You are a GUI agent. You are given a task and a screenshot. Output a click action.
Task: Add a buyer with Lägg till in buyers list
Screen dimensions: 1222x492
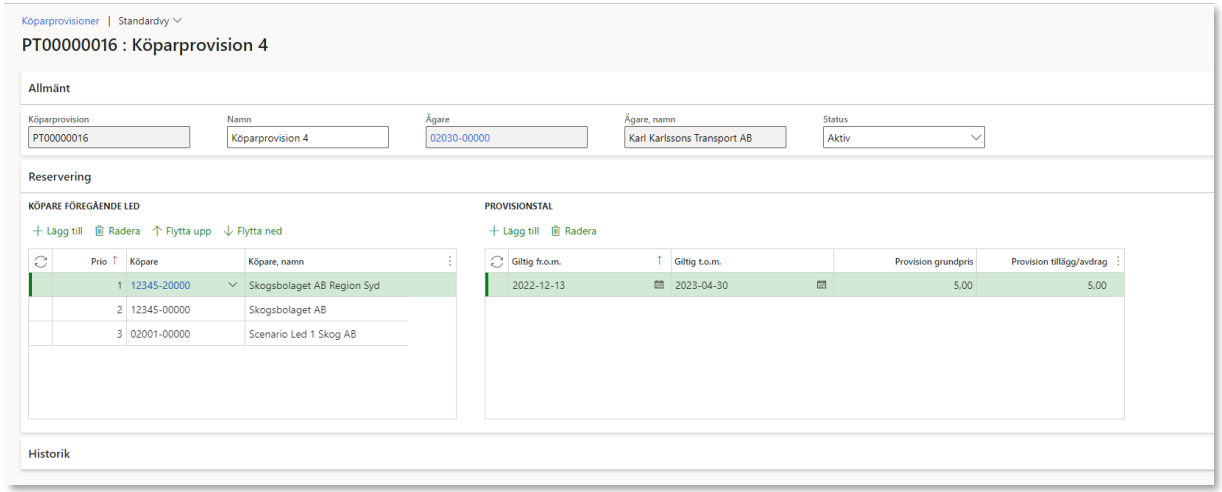[x=57, y=231]
